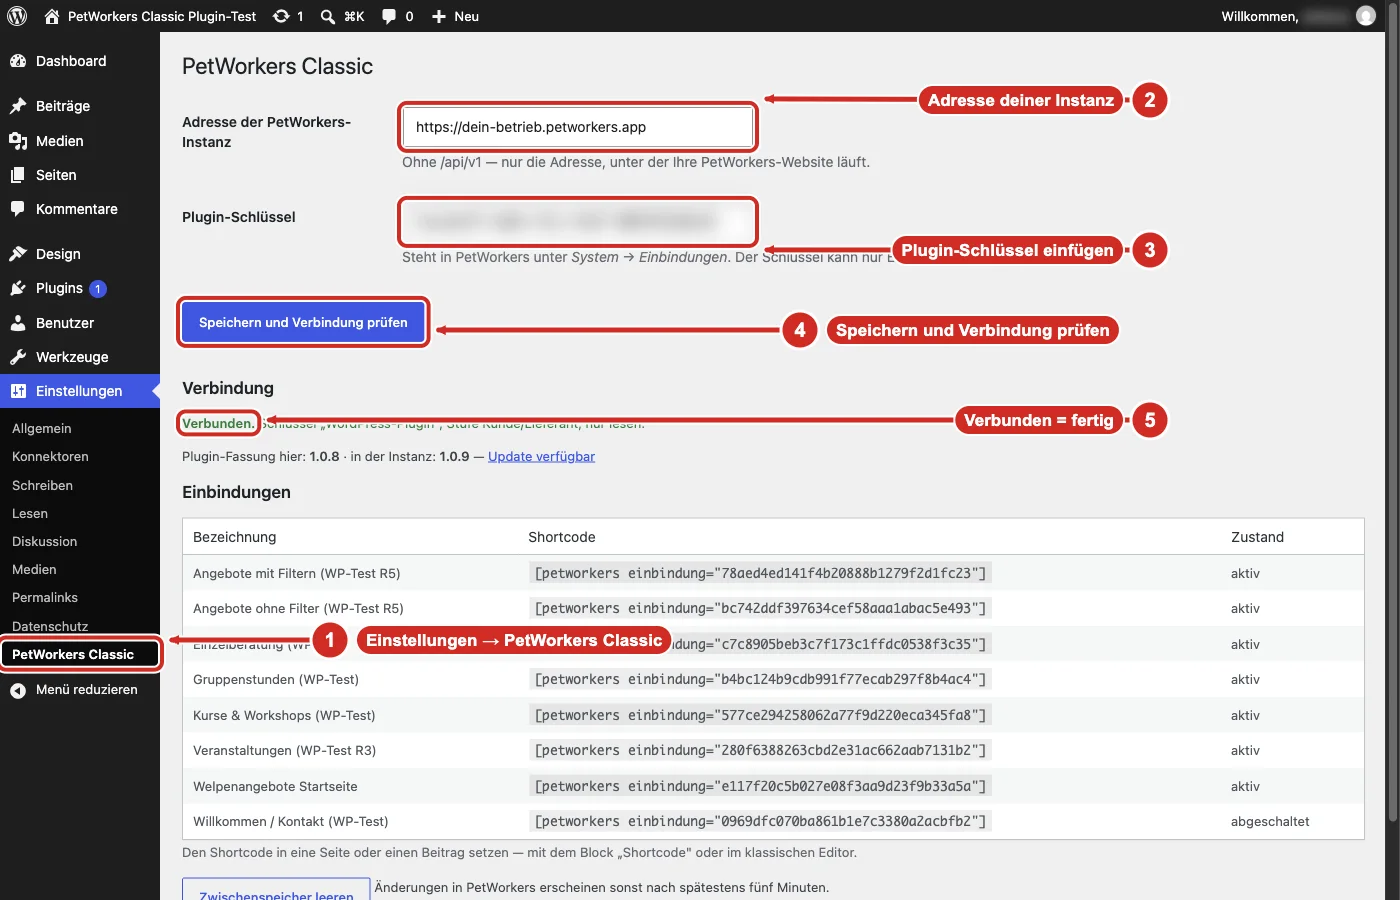The width and height of the screenshot is (1400, 900).
Task: Select shortcode for Gruppenstunden (WP-Test)
Action: 760,680
